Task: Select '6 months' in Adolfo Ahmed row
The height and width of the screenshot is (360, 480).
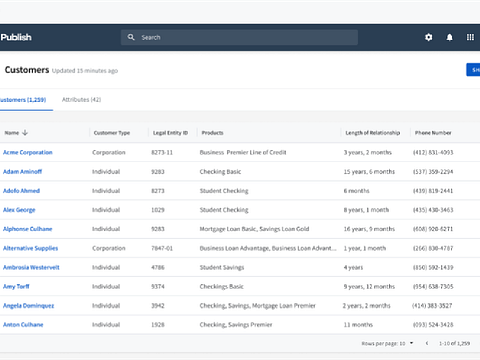Action: point(356,191)
